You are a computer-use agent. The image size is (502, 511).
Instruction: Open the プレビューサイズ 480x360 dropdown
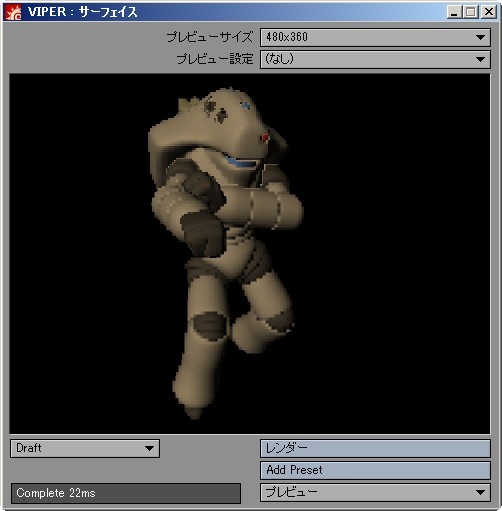click(375, 37)
